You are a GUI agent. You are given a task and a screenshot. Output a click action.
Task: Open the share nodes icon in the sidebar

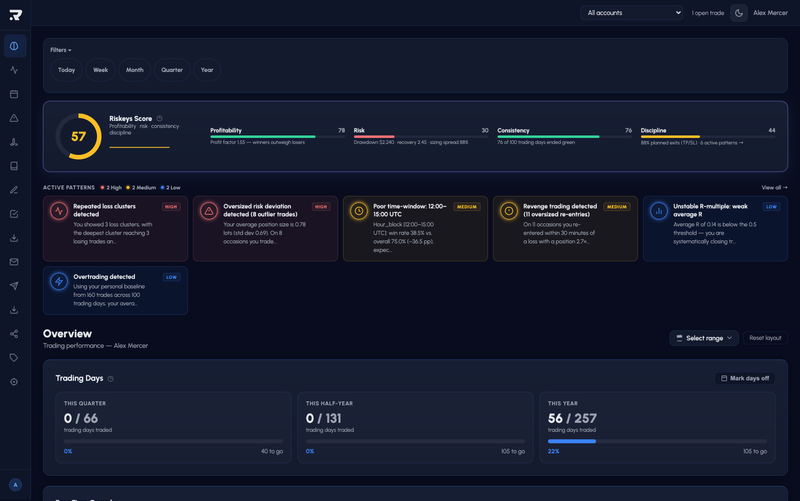(x=14, y=334)
